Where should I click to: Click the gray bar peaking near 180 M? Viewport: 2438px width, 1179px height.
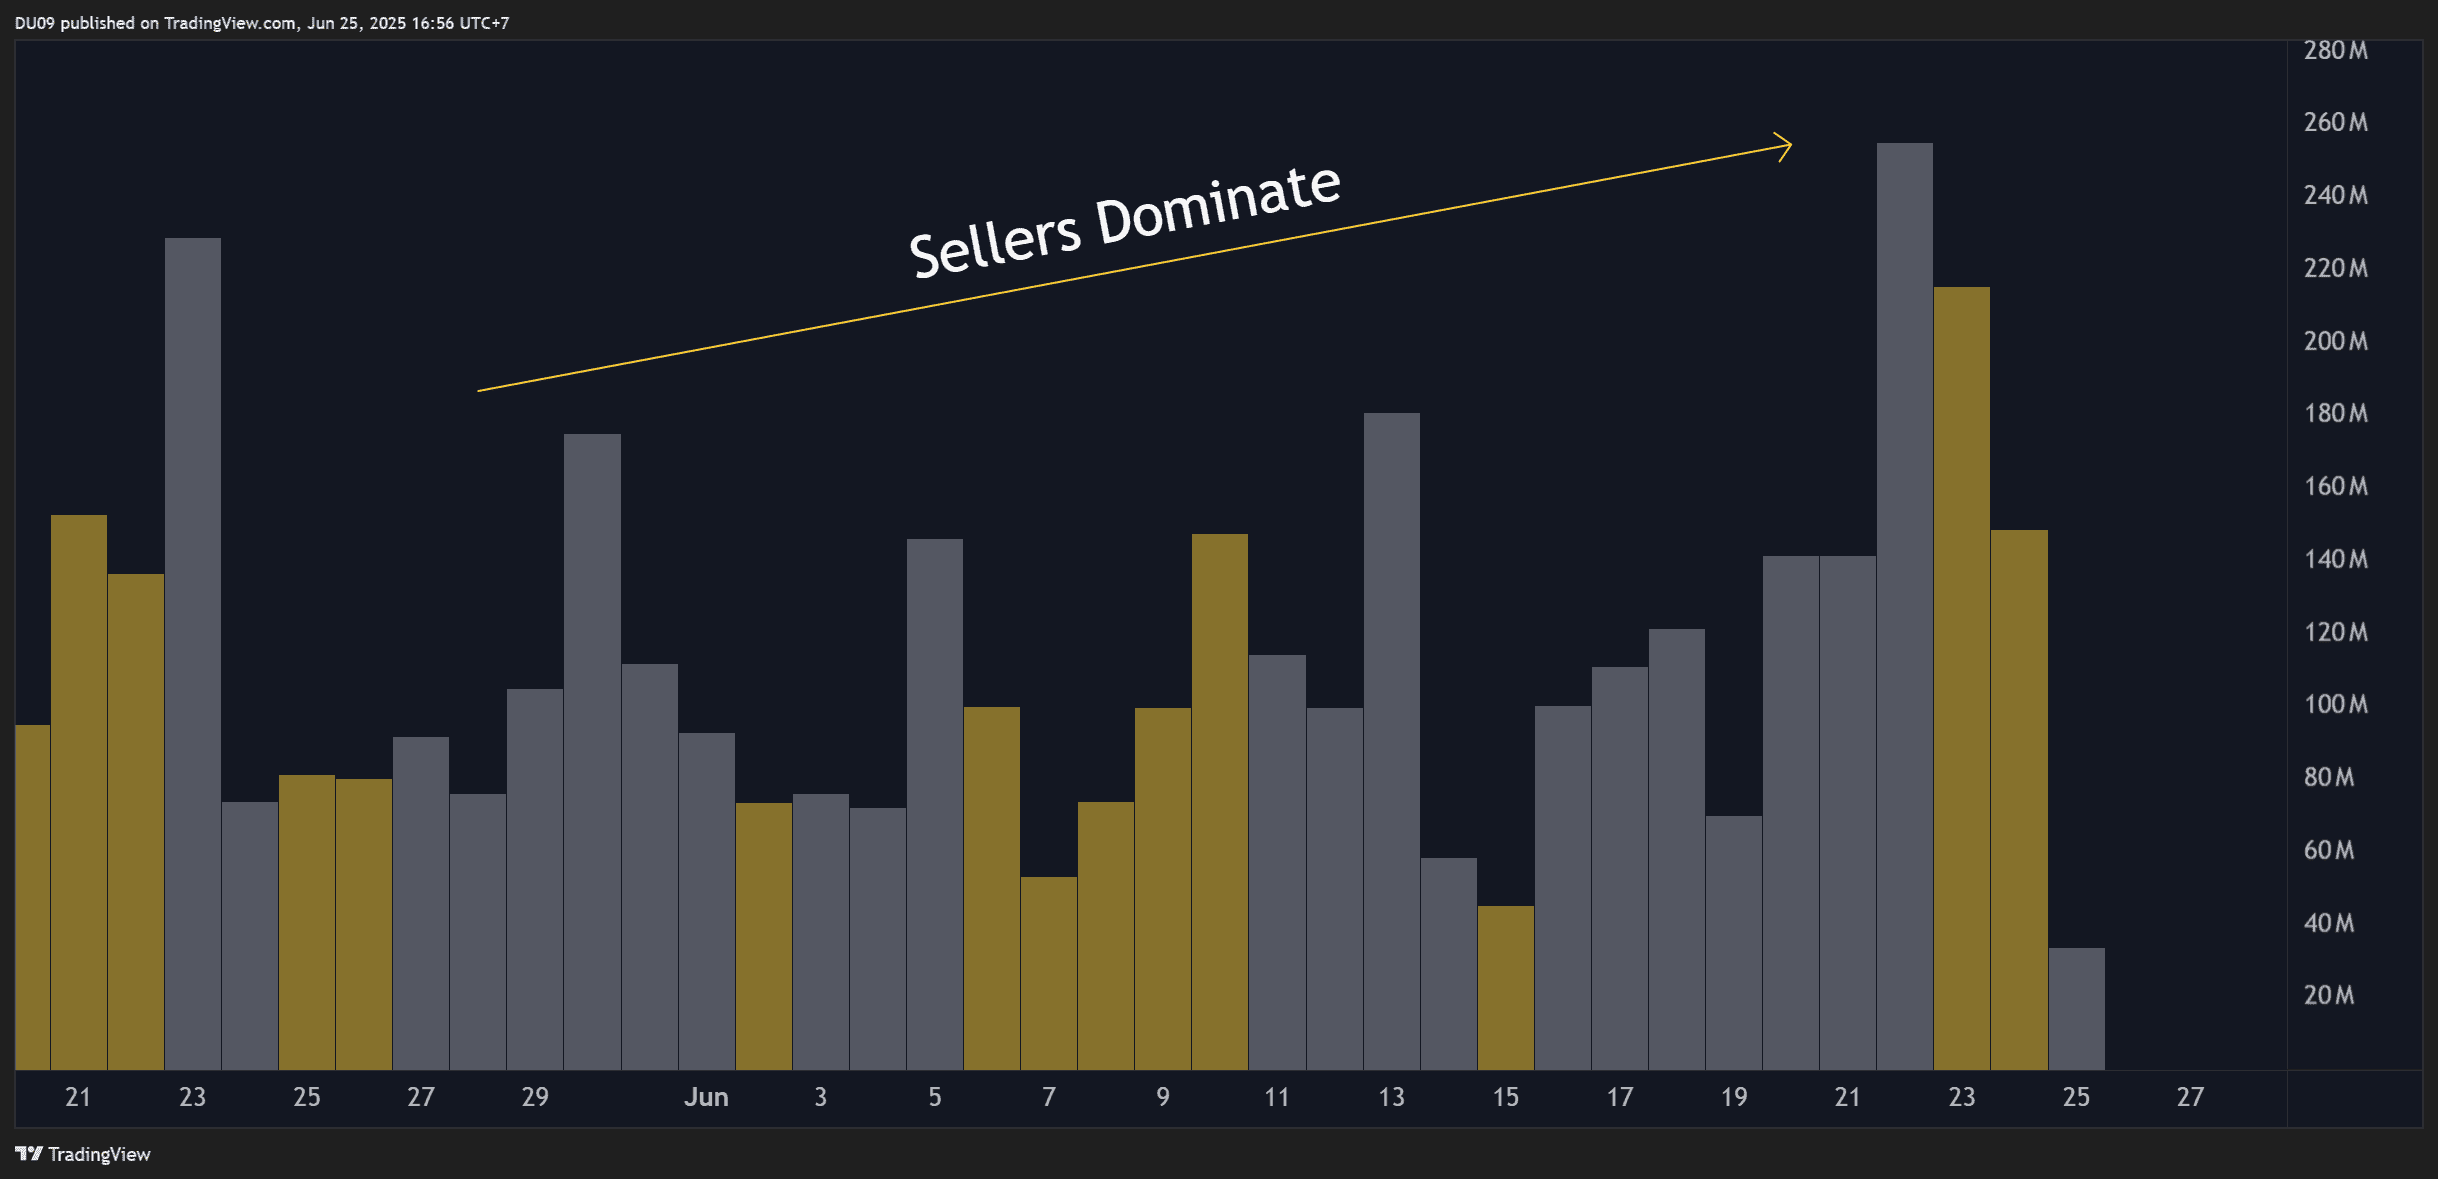(1391, 740)
